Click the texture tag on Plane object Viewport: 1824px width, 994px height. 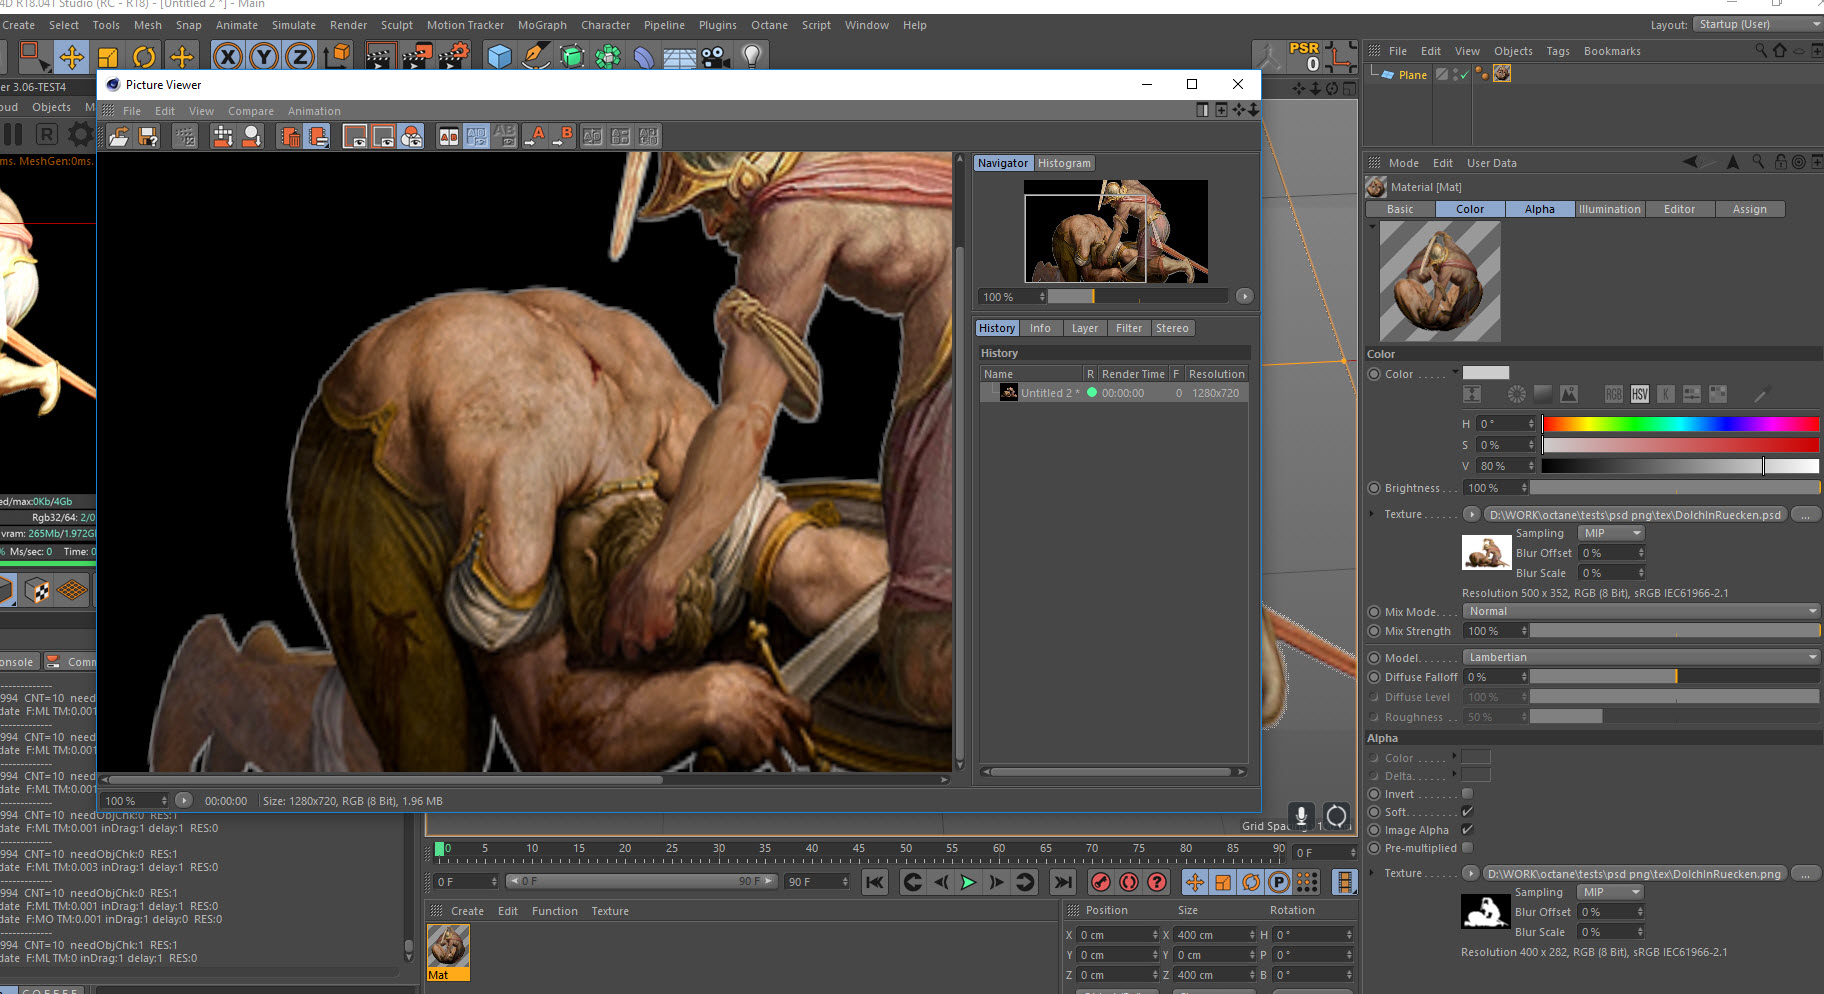click(x=1501, y=74)
